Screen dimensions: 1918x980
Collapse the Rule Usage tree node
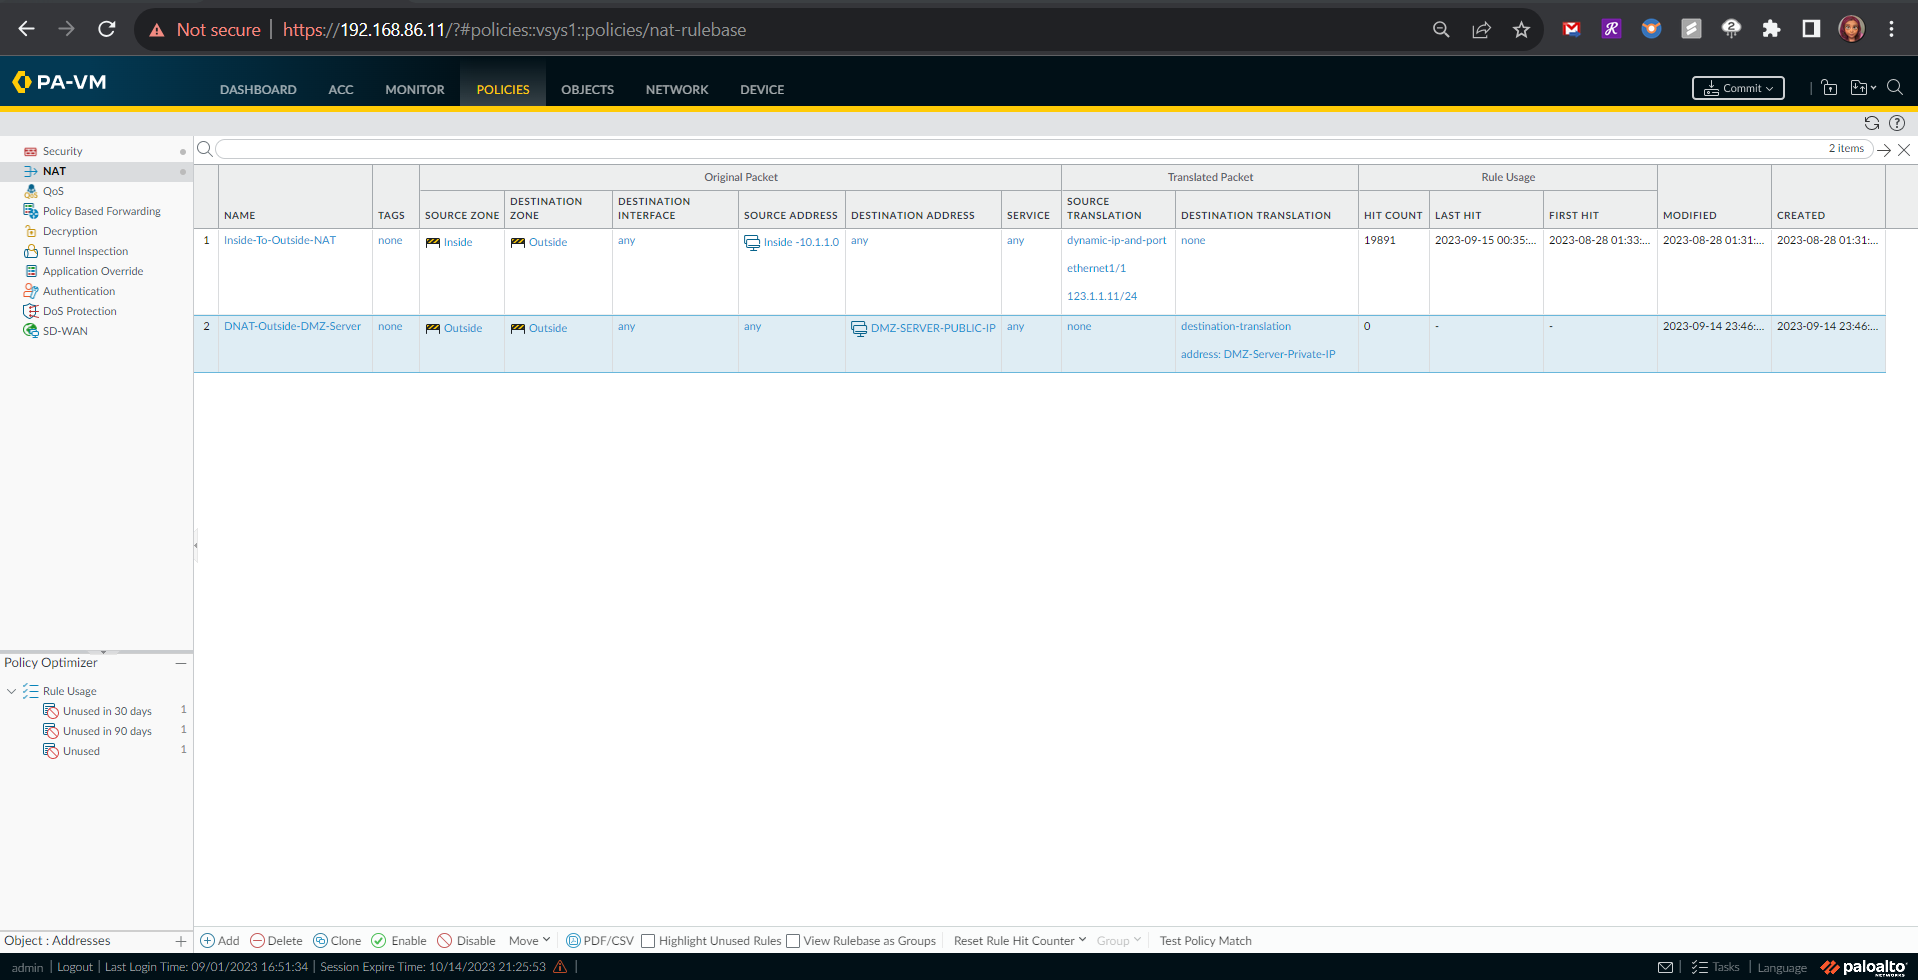click(x=11, y=691)
